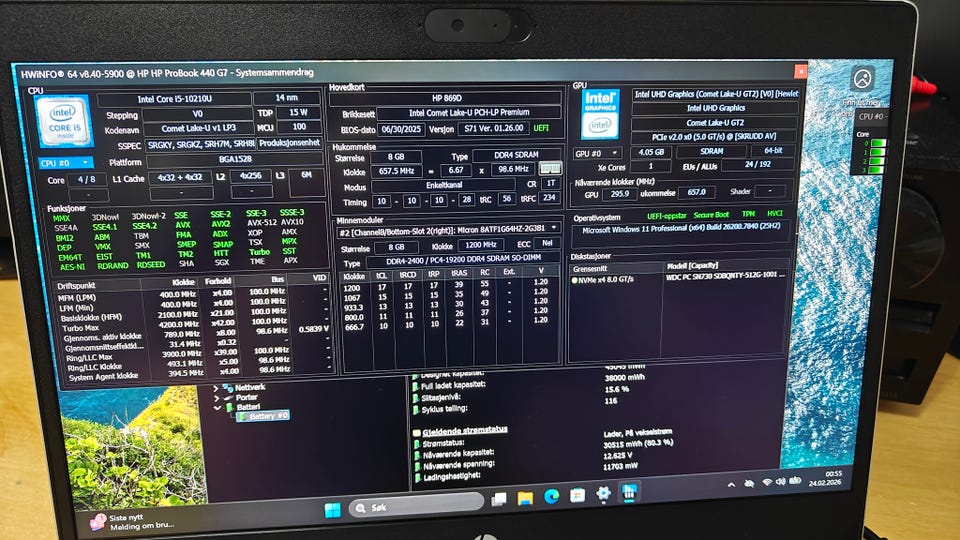Open the GPU #0 selector dropdown
960x540 pixels.
(597, 153)
